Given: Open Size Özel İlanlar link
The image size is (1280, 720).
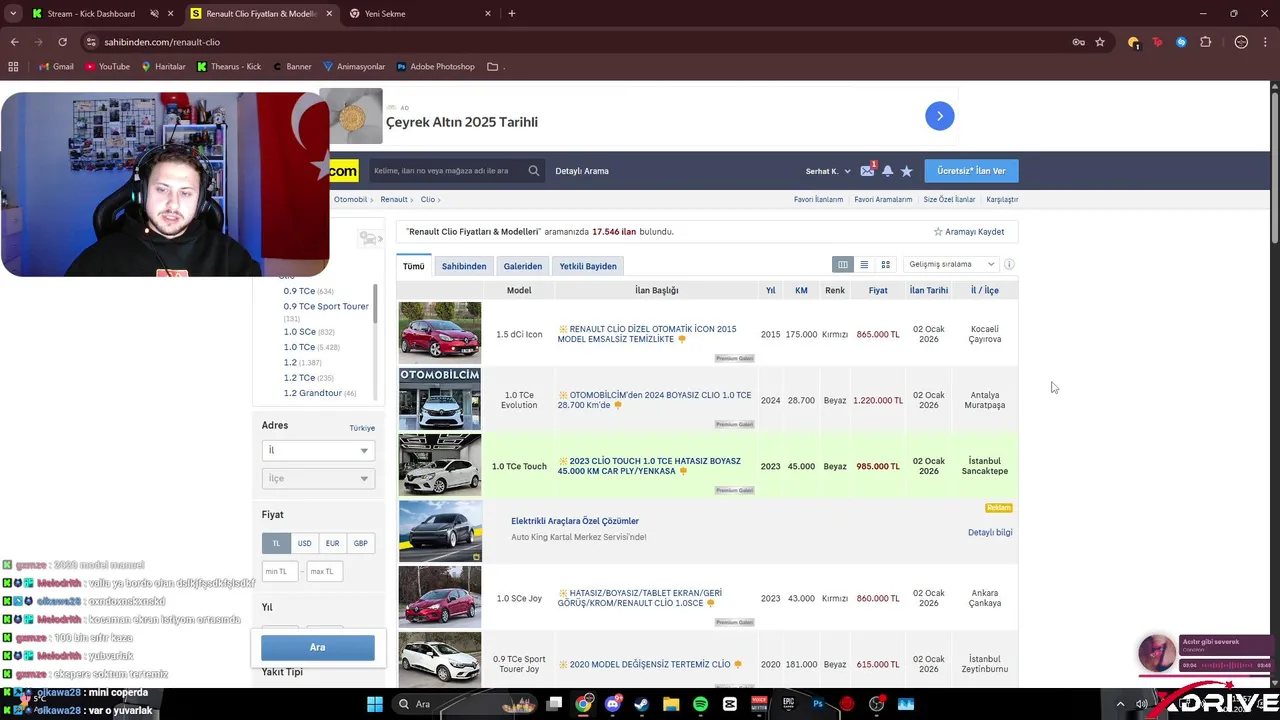Looking at the screenshot, I should pos(949,199).
